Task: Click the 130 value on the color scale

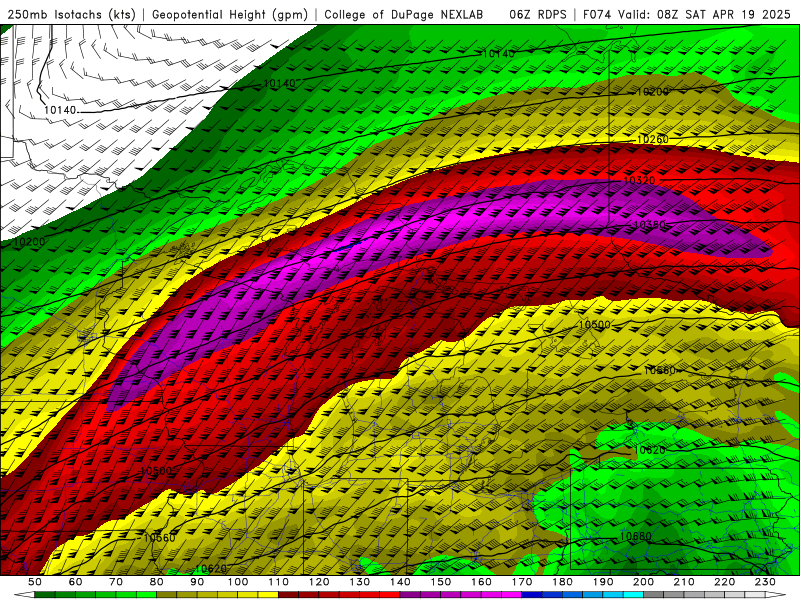Action: click(360, 582)
